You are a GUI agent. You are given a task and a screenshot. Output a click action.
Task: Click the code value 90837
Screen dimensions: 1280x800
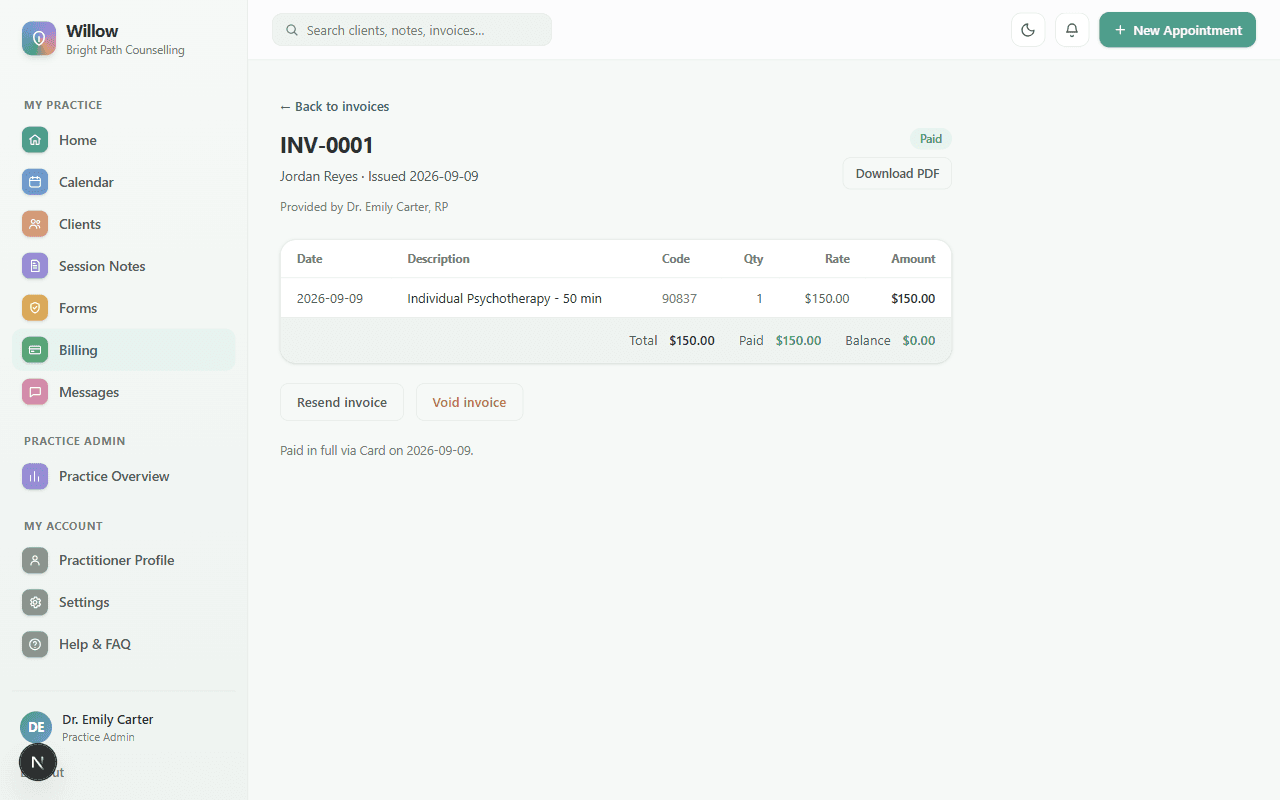pos(679,298)
